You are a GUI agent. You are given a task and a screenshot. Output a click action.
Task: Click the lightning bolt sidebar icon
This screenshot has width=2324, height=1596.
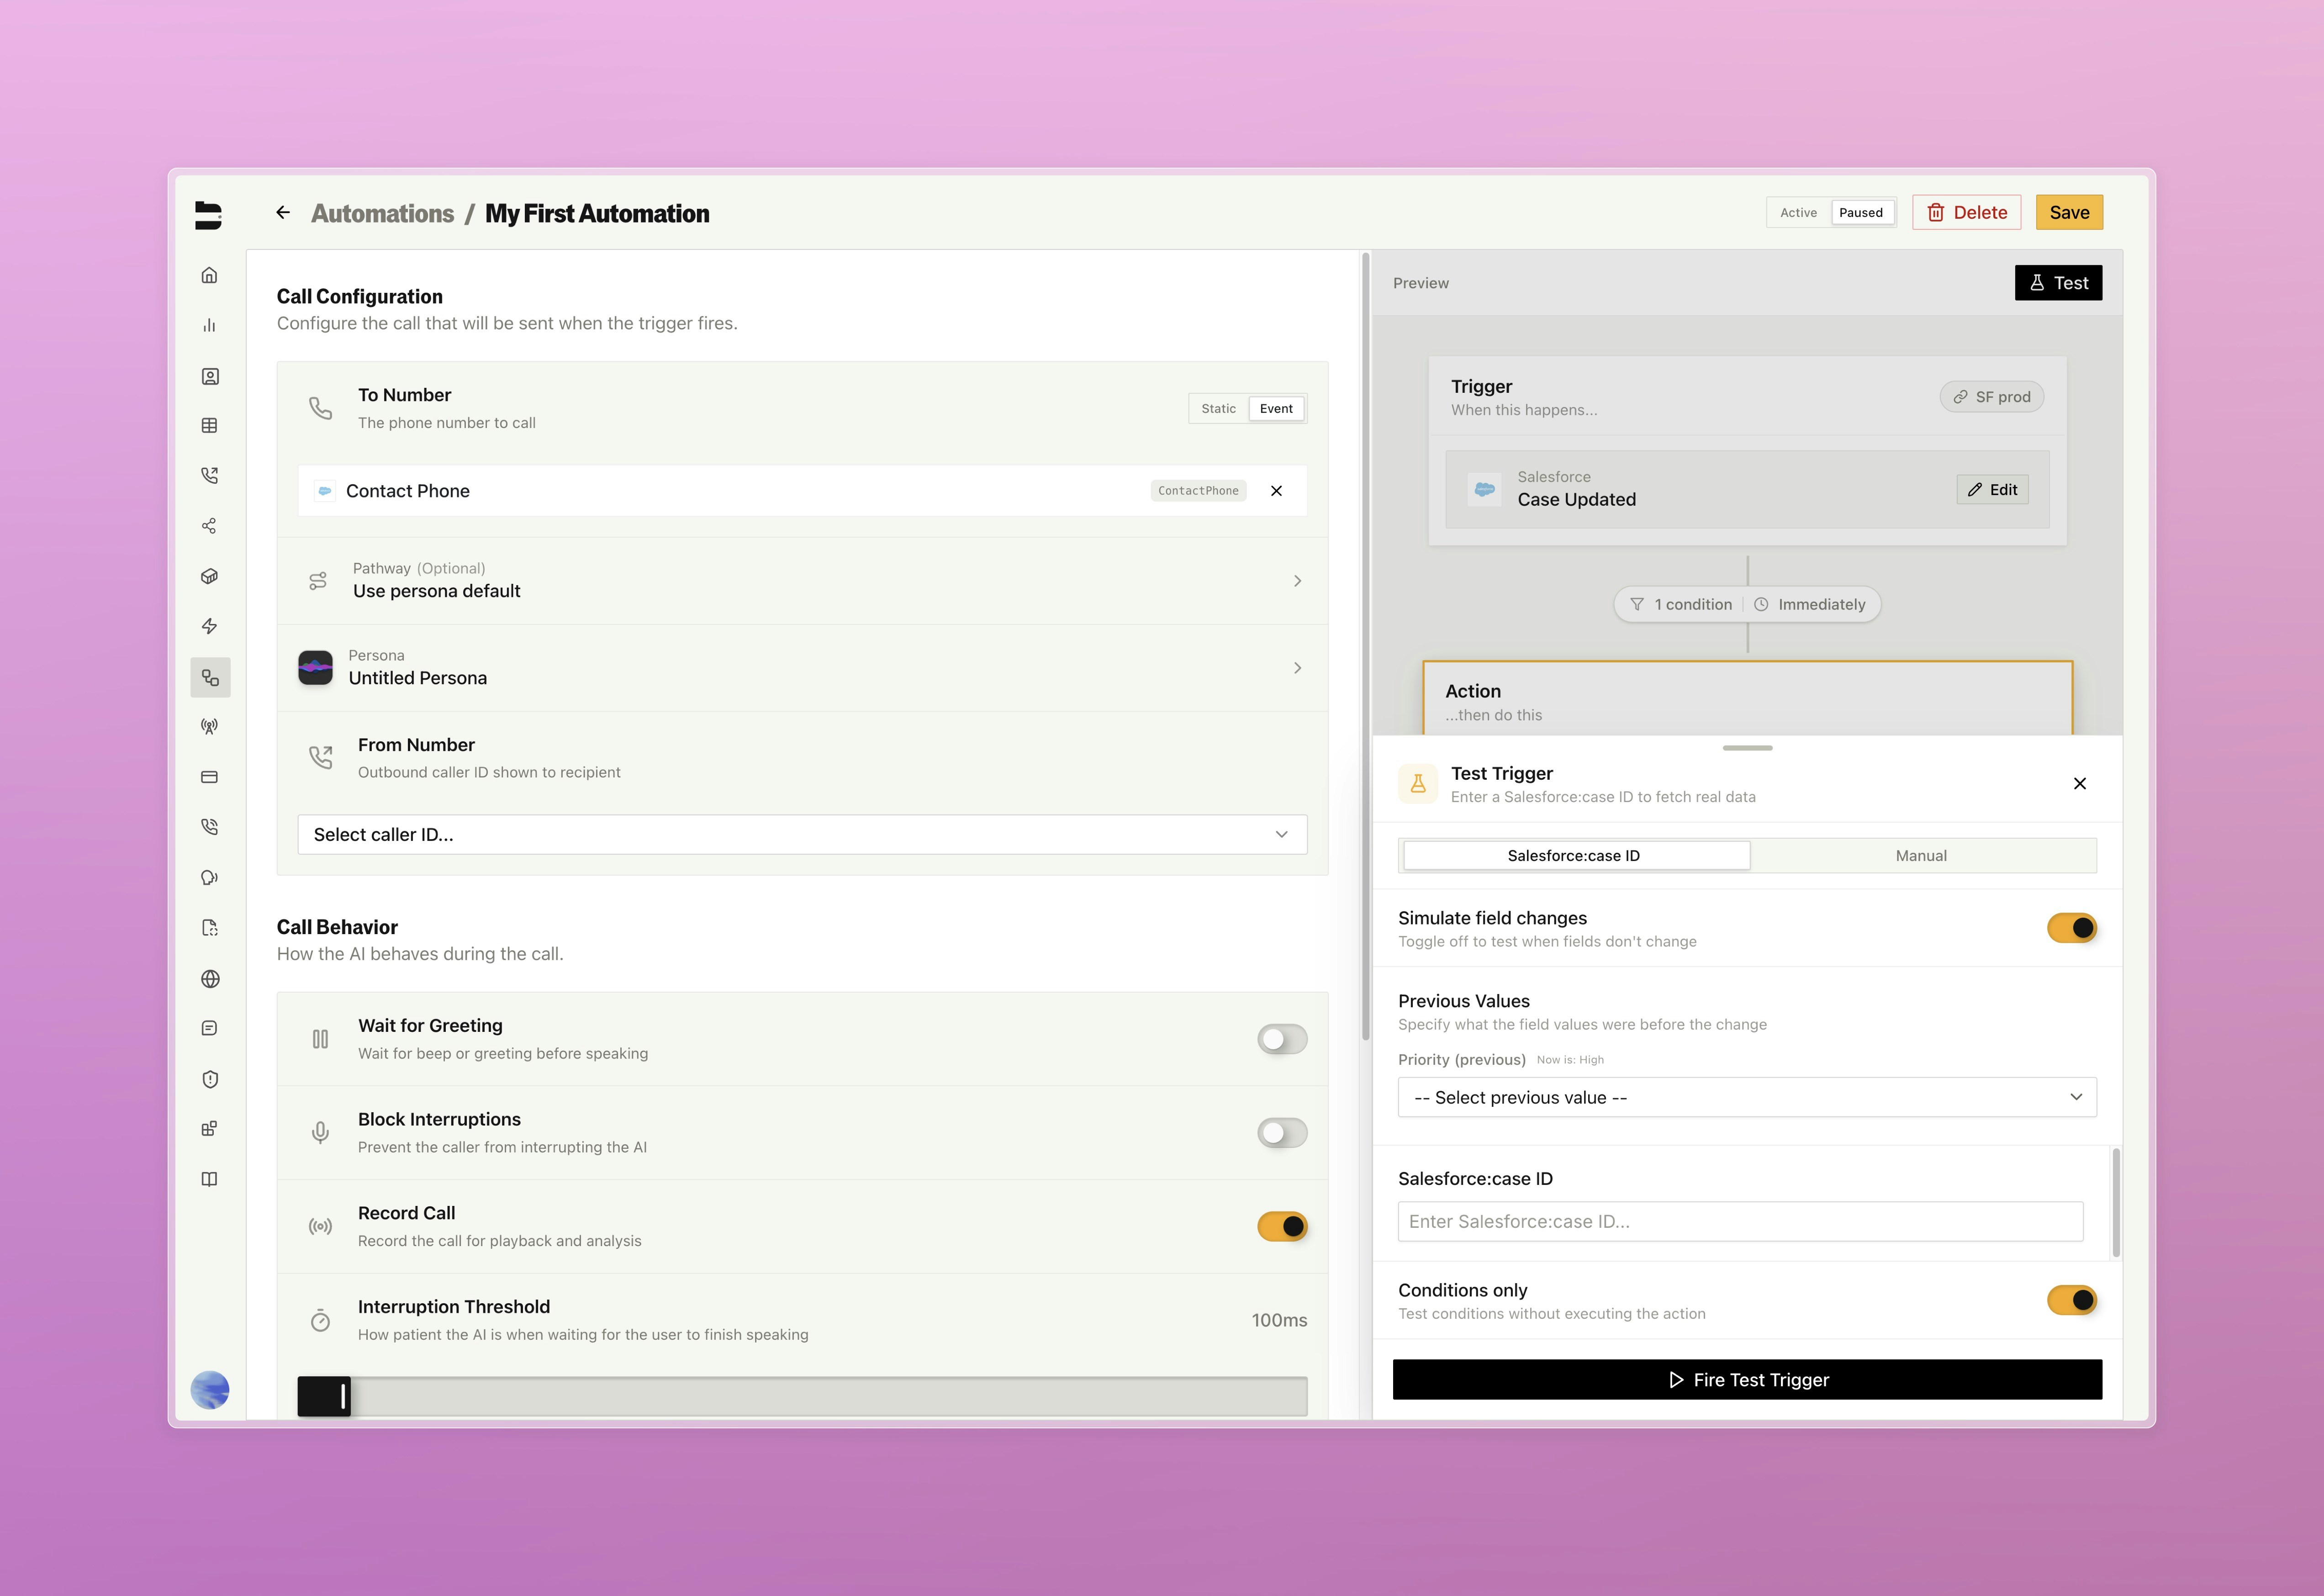click(x=209, y=626)
